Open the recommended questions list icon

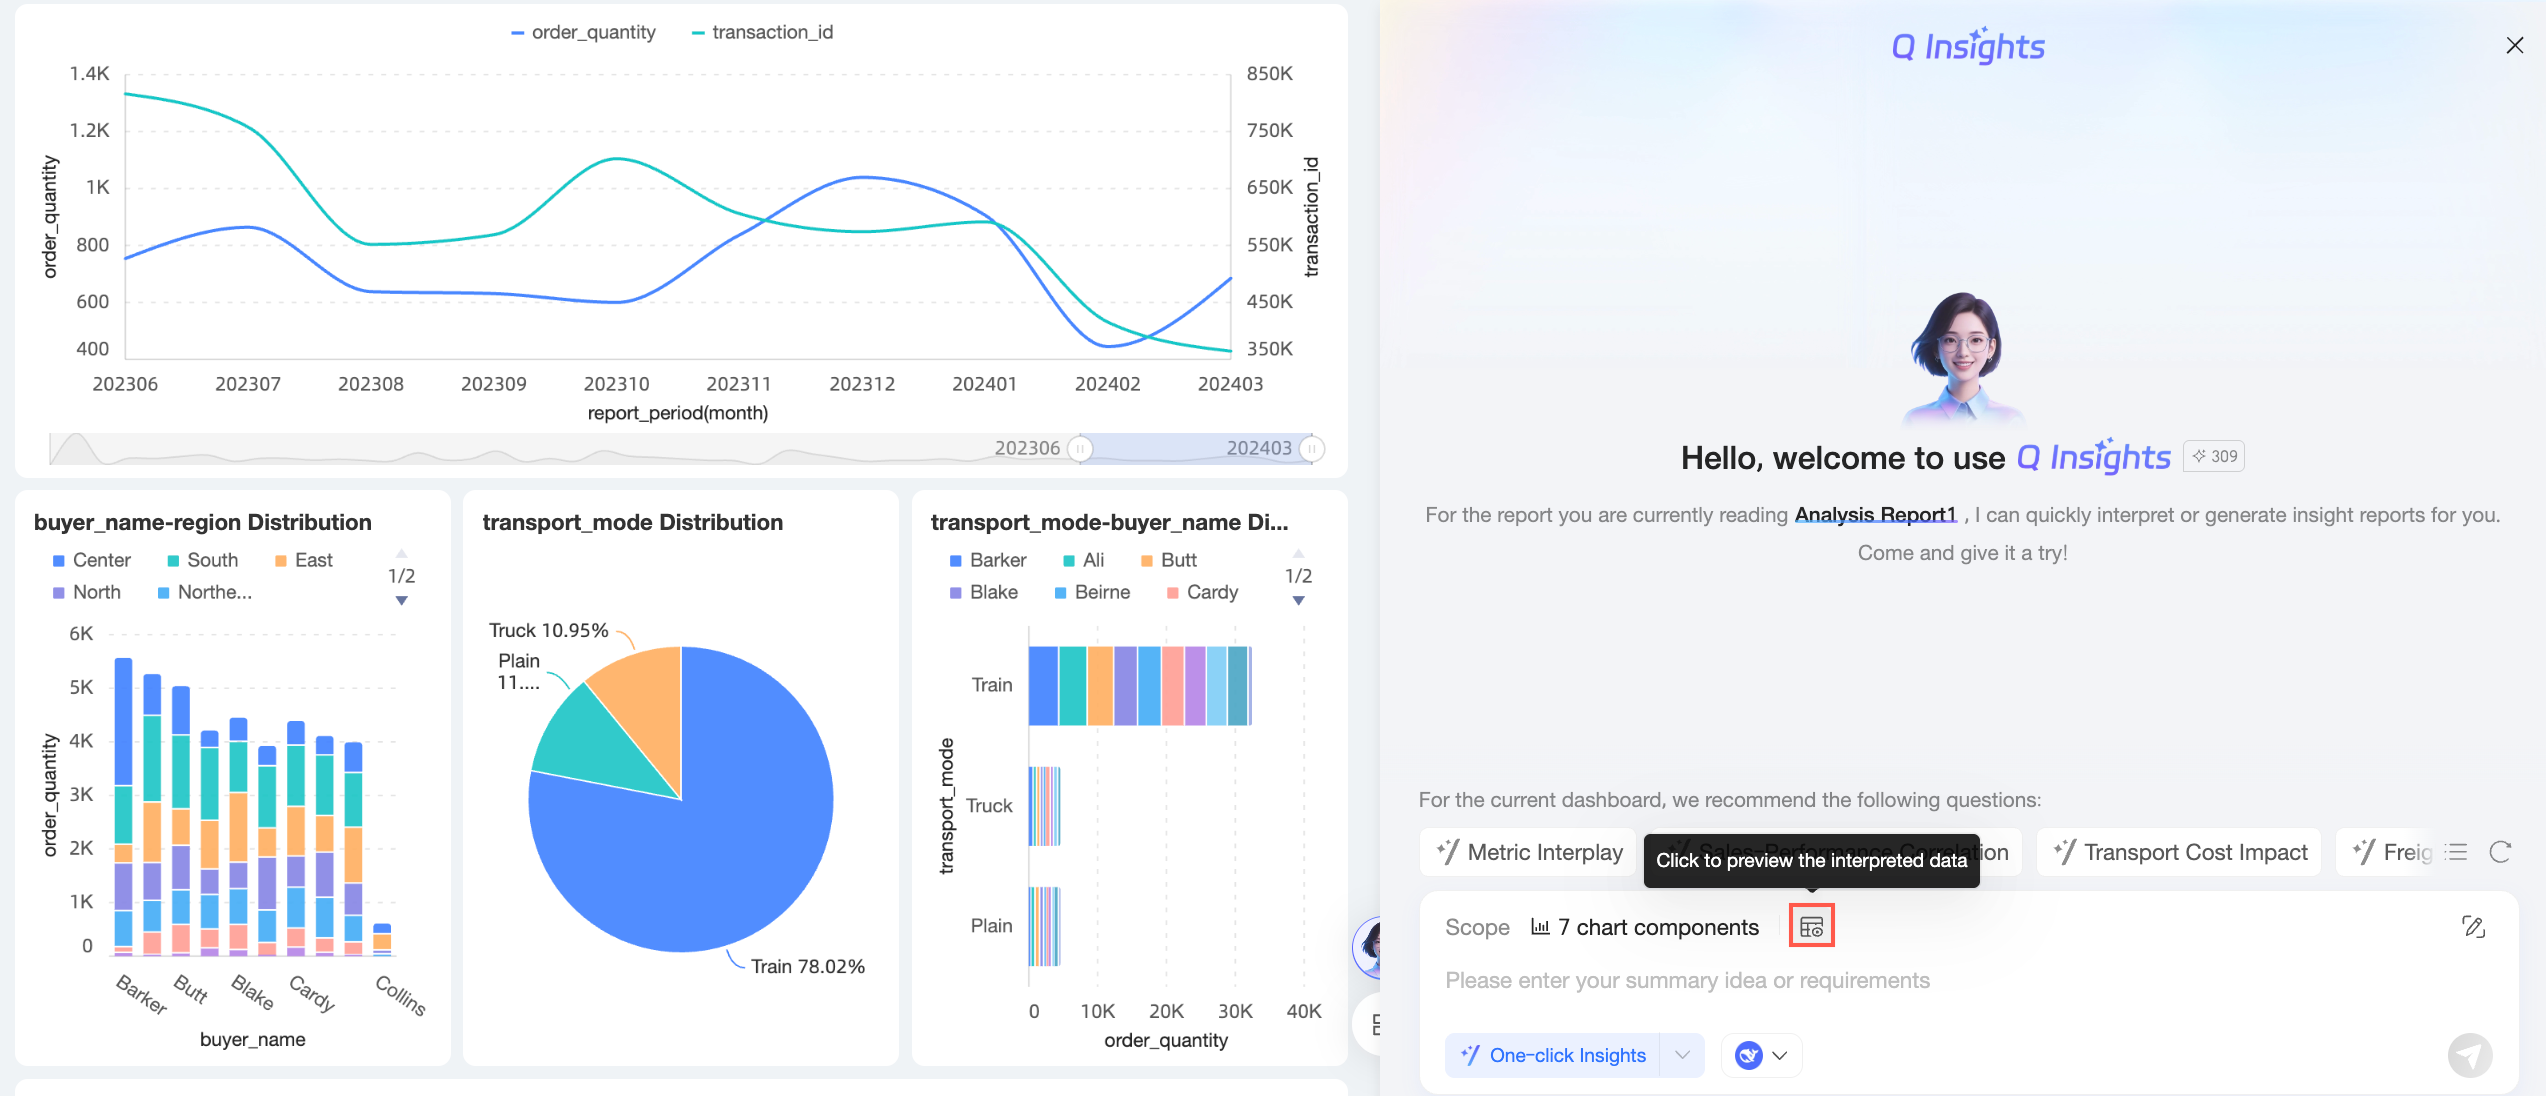tap(2457, 852)
